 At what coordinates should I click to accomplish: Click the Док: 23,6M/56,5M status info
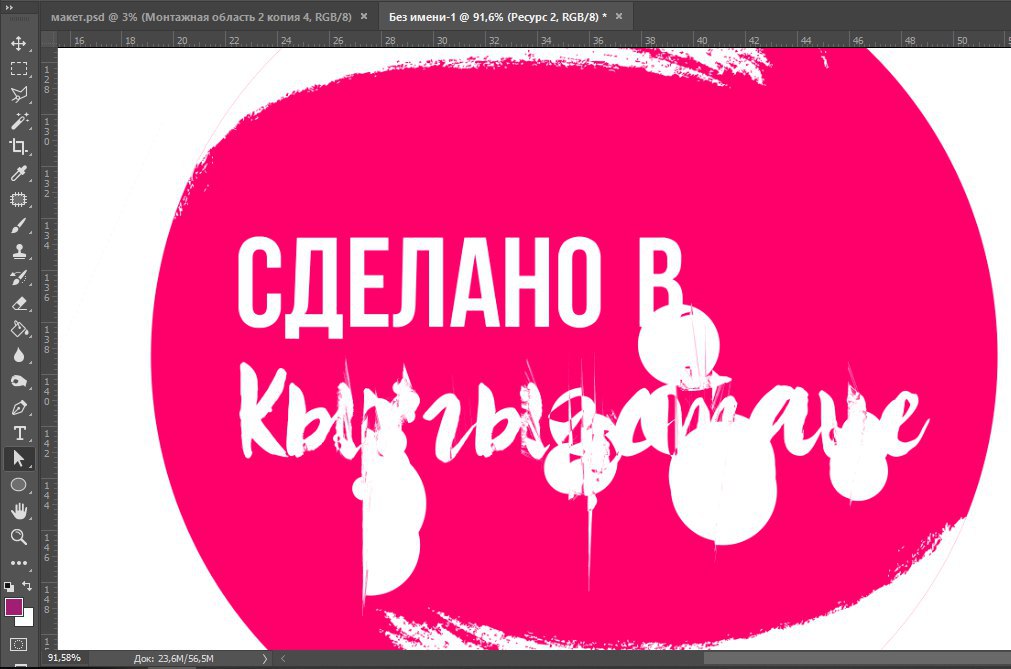point(173,659)
